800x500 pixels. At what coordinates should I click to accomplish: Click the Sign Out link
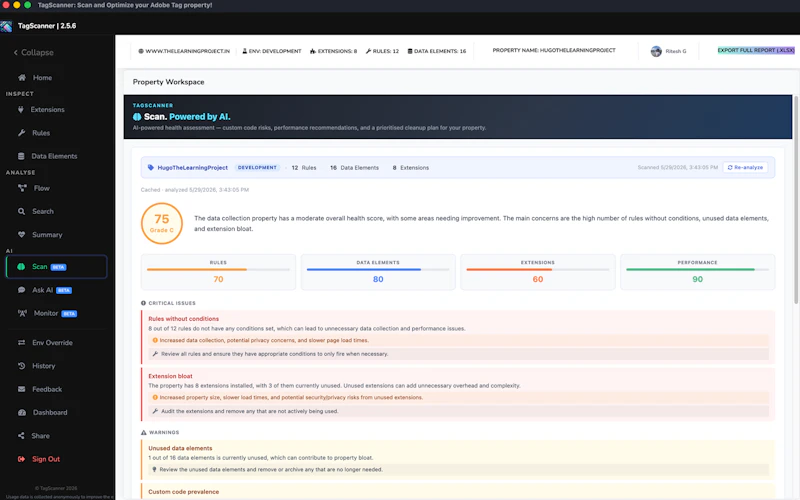tap(46, 459)
